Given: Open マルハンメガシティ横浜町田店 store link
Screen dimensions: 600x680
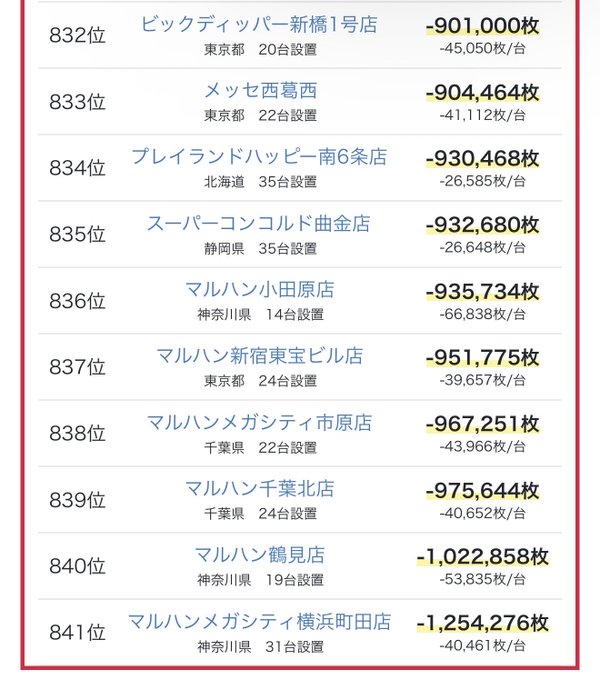Looking at the screenshot, I should pos(259,622).
